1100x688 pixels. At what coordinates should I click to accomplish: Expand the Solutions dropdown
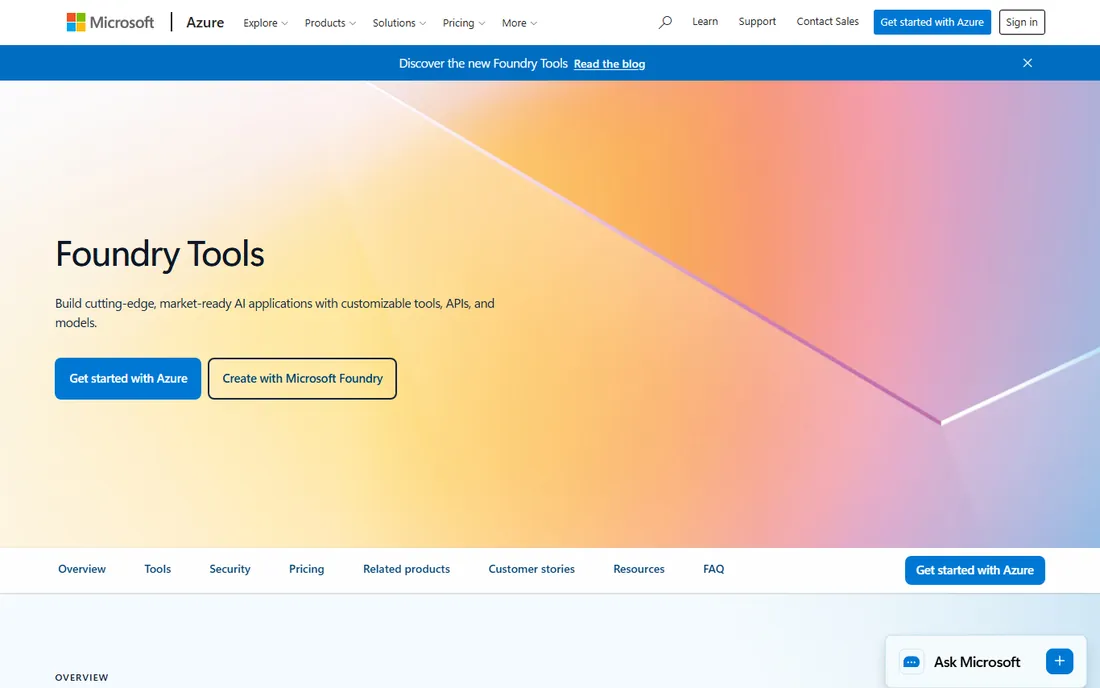(x=399, y=23)
